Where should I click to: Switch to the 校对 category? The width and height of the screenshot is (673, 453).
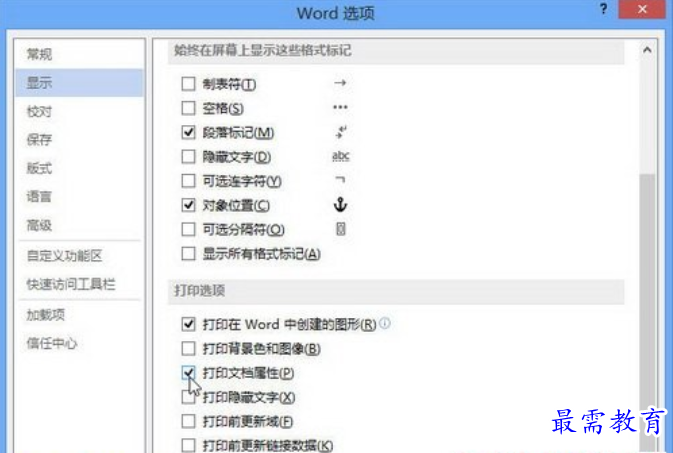(79, 111)
